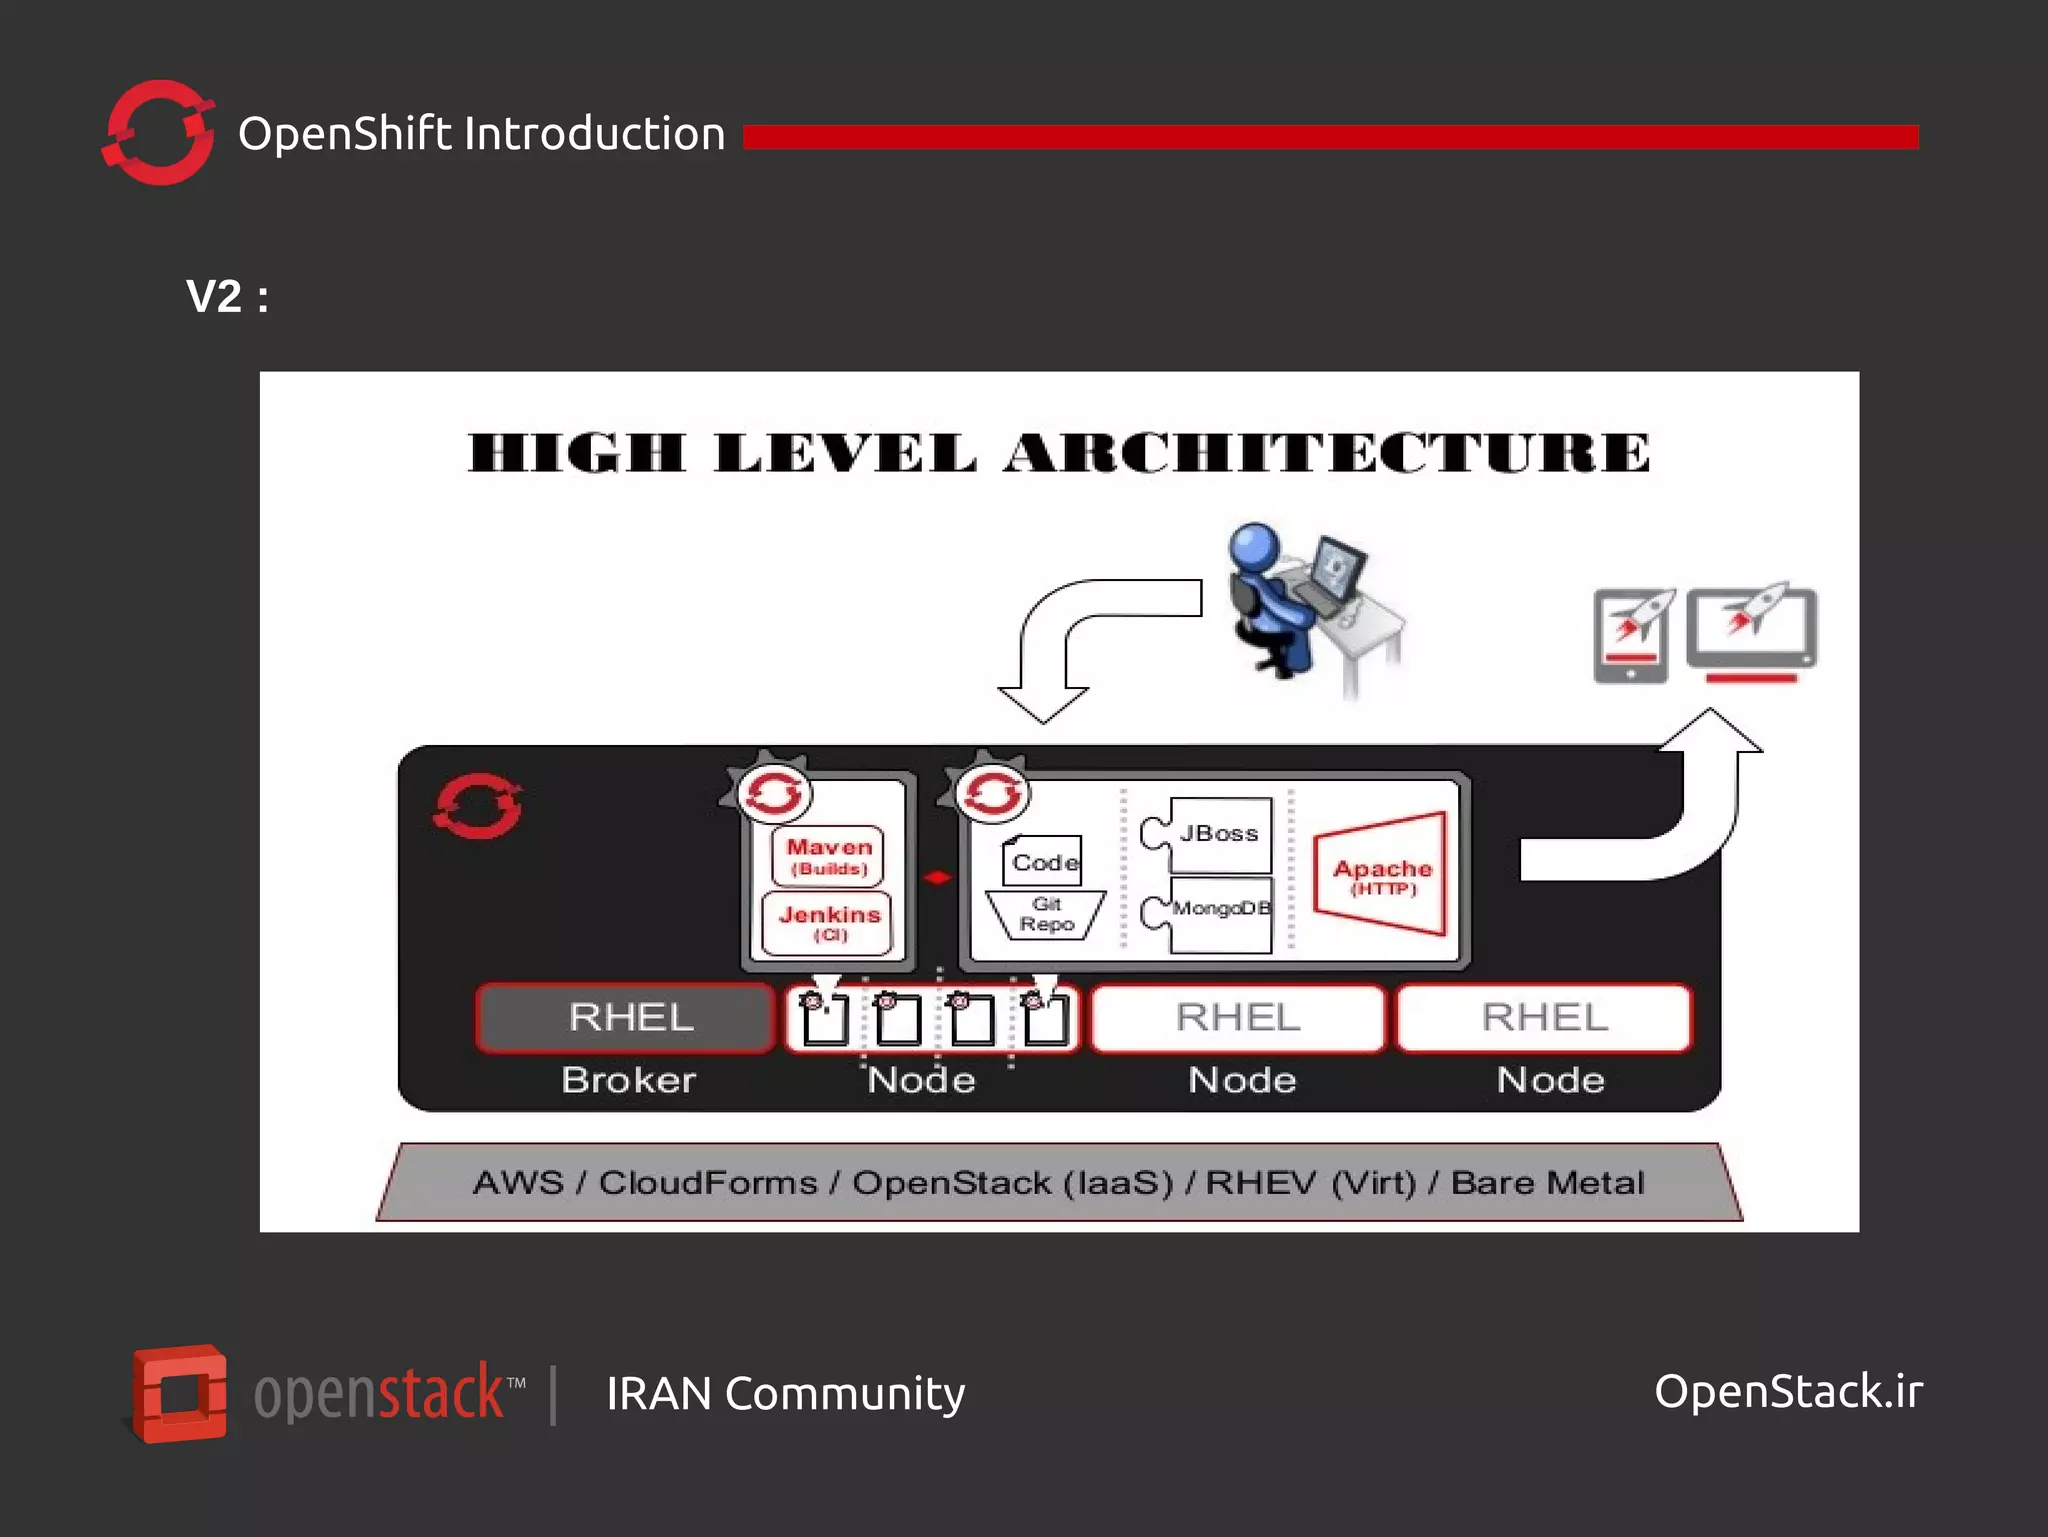
Task: Click the openstack wordmark in the footer
Action: pos(389,1392)
